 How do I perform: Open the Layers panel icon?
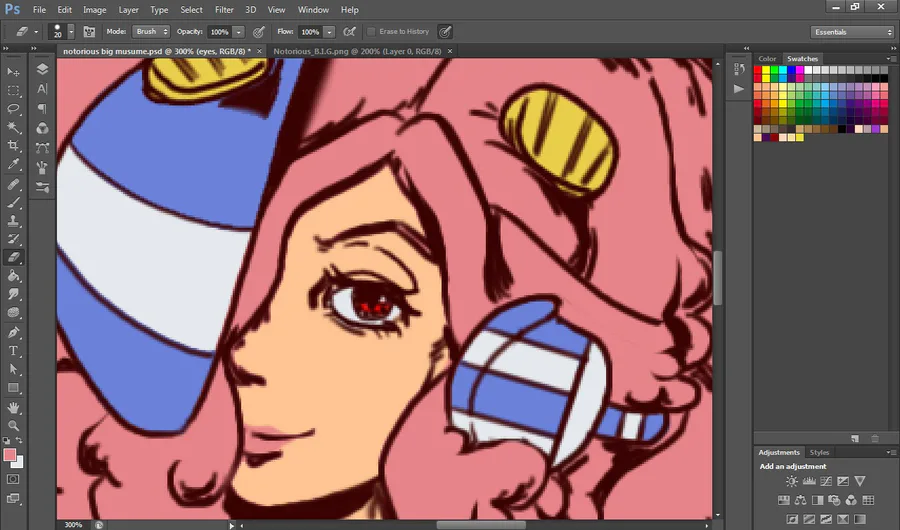coord(42,69)
